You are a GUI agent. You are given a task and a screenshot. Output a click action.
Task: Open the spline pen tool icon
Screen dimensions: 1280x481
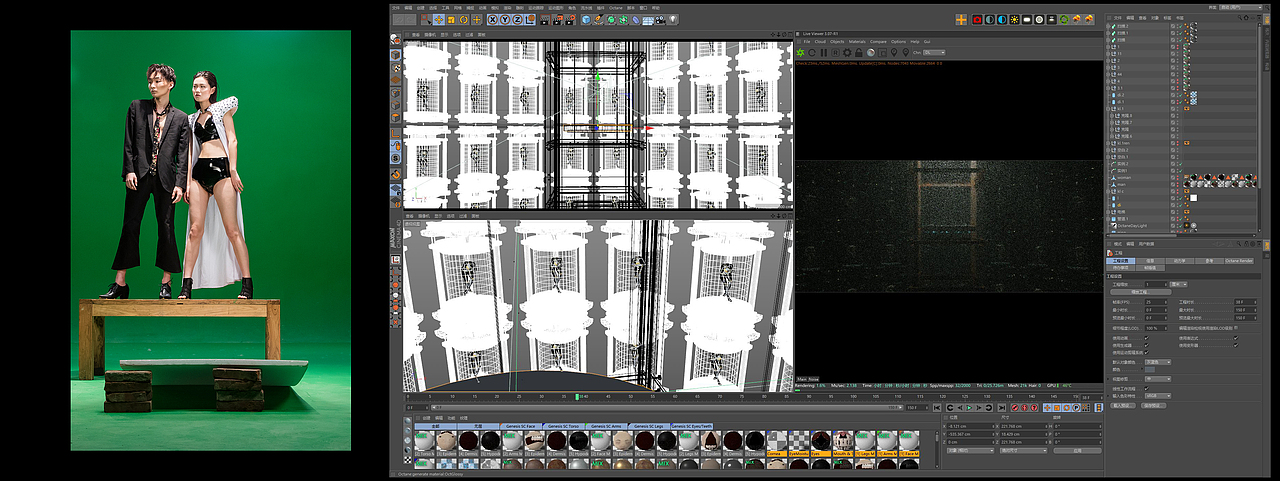(598, 19)
